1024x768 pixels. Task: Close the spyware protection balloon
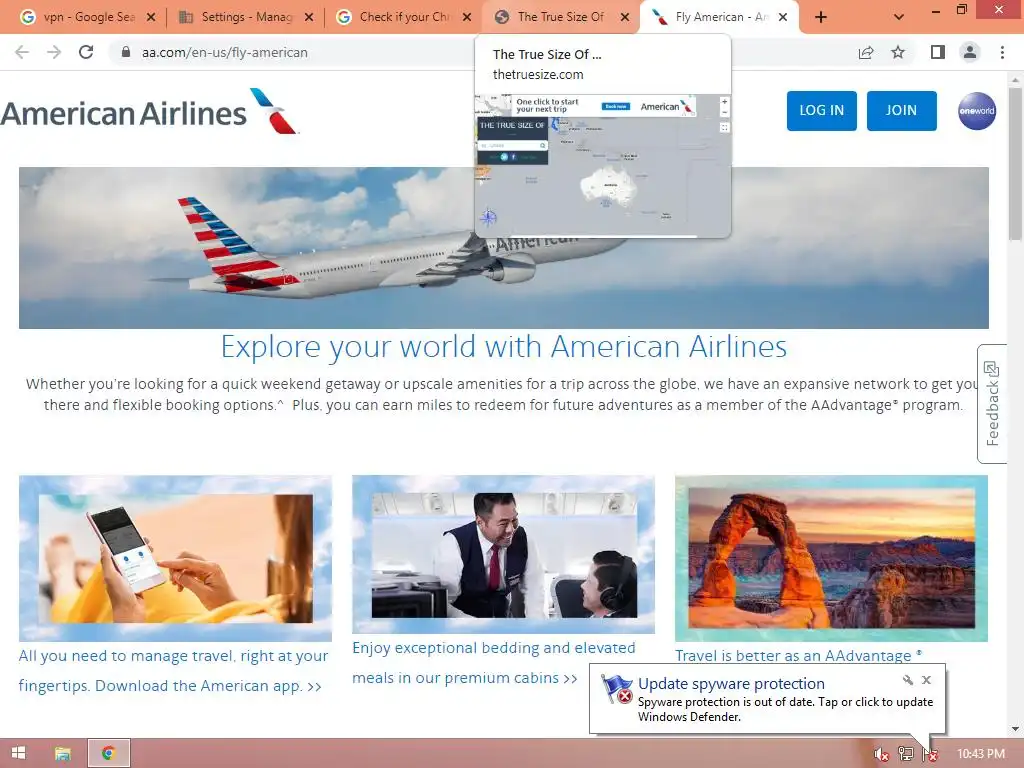click(x=926, y=680)
